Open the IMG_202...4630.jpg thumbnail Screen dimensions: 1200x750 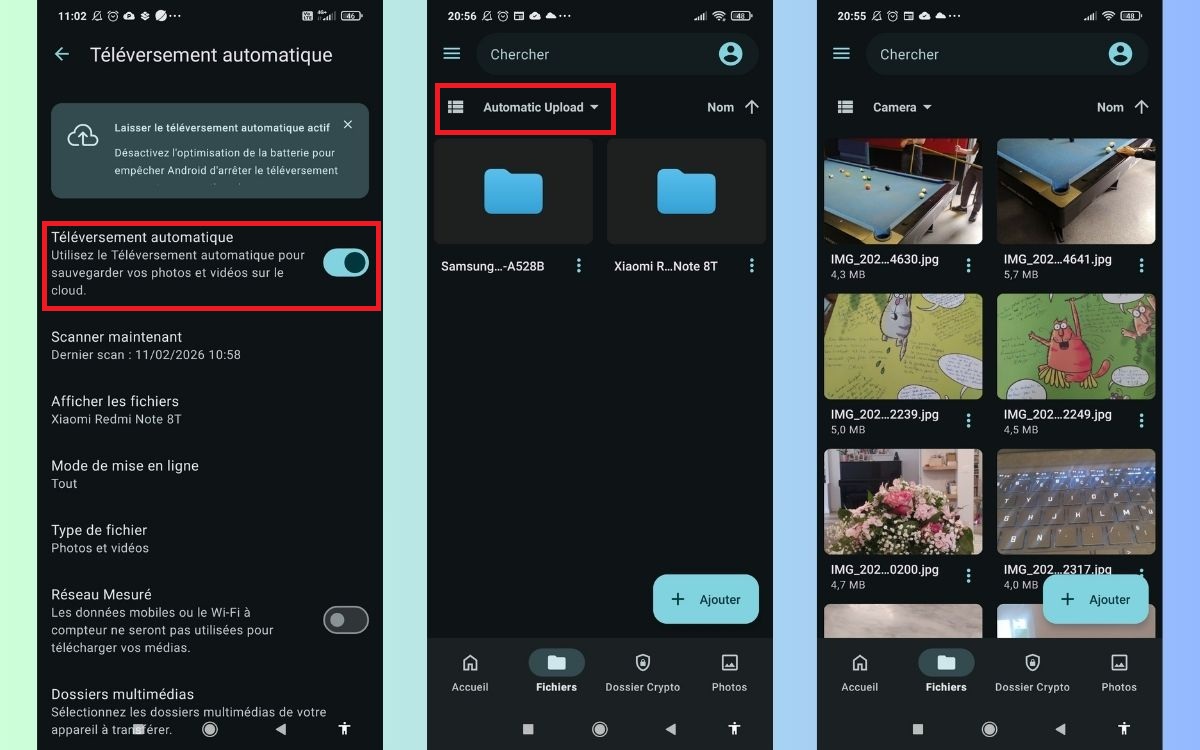902,191
